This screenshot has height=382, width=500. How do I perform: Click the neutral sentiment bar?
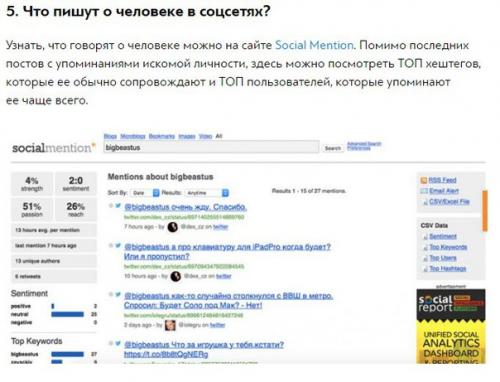coord(67,314)
